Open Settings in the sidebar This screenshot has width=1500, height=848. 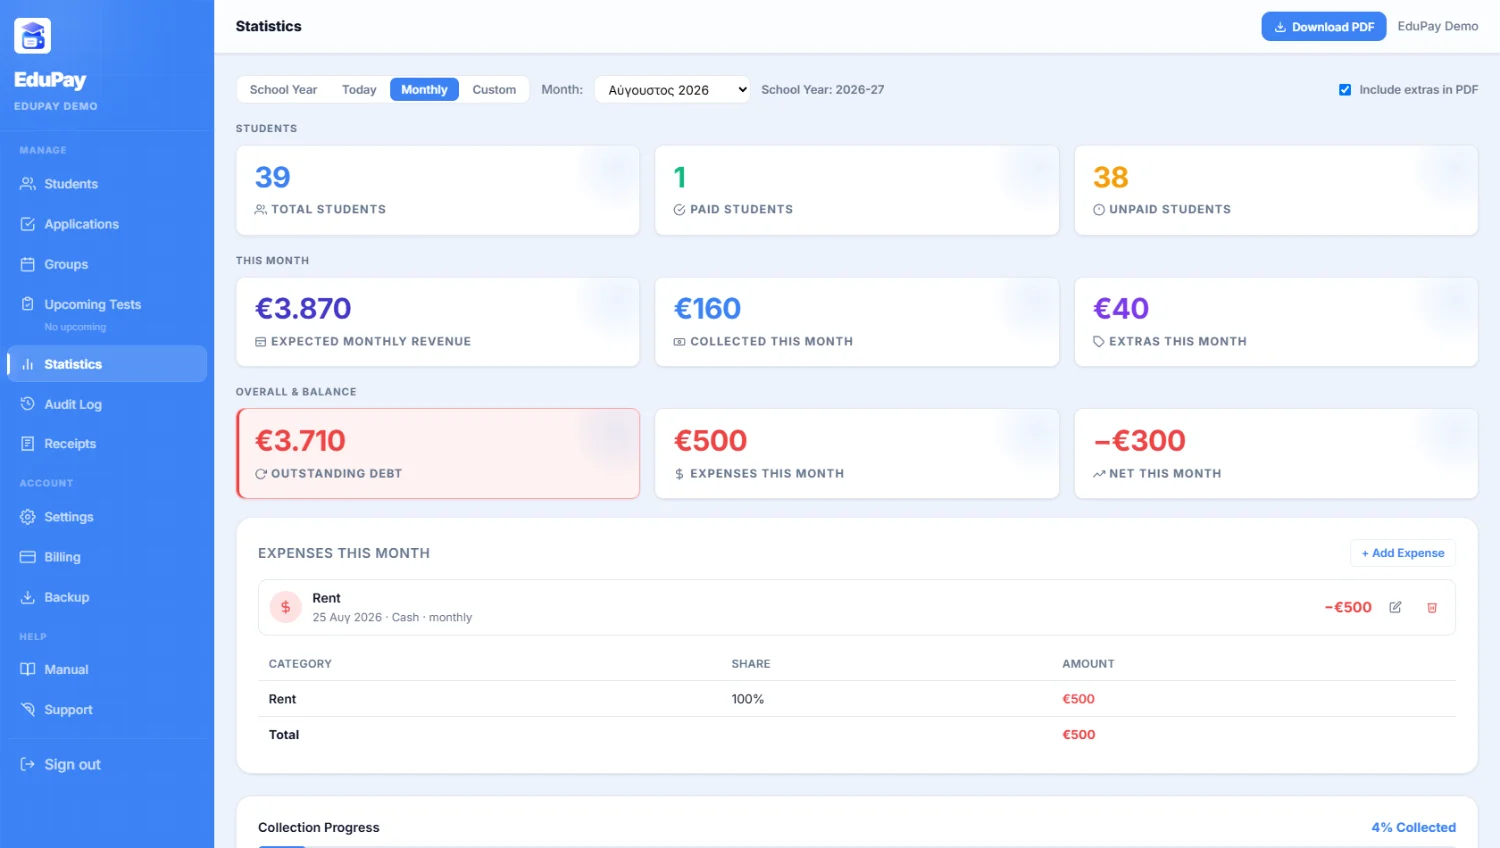pos(107,517)
